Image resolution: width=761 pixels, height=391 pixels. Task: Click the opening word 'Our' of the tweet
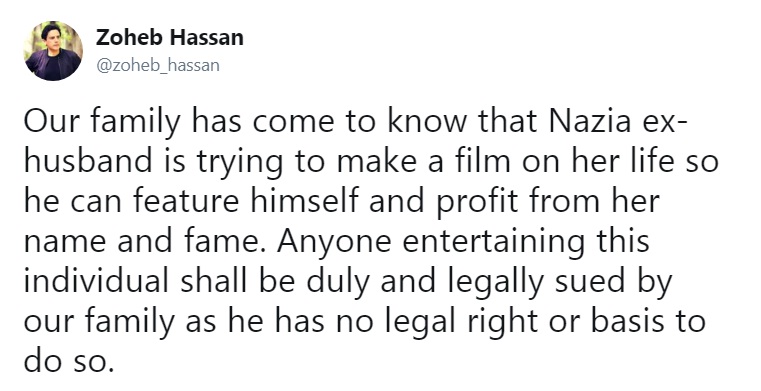click(50, 122)
